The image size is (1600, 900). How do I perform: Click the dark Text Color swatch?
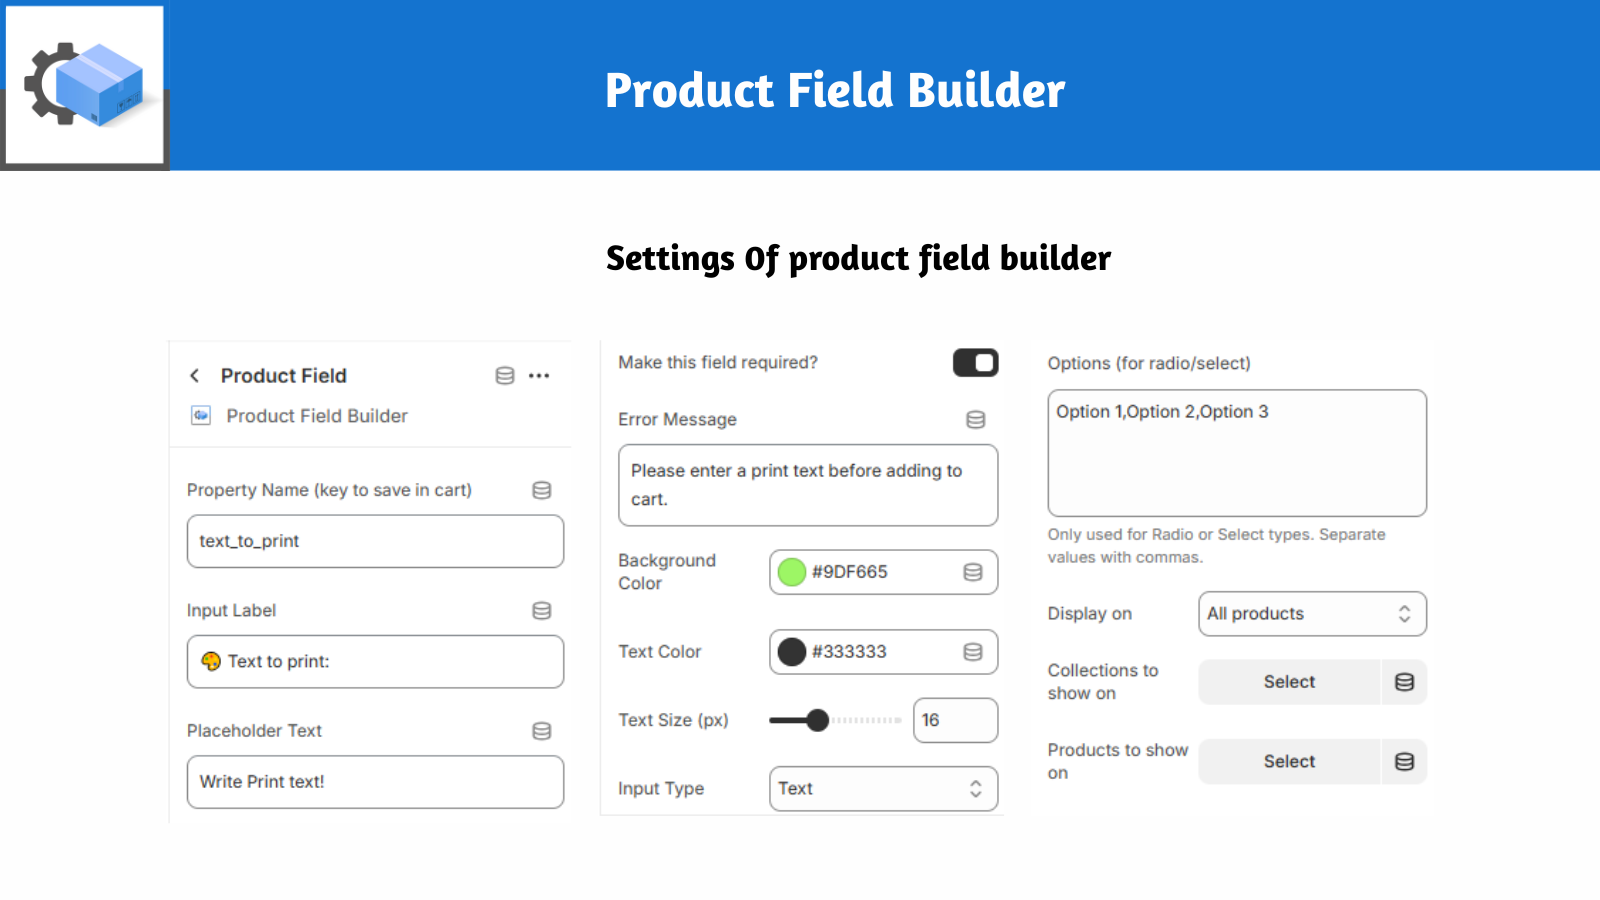pyautogui.click(x=792, y=652)
